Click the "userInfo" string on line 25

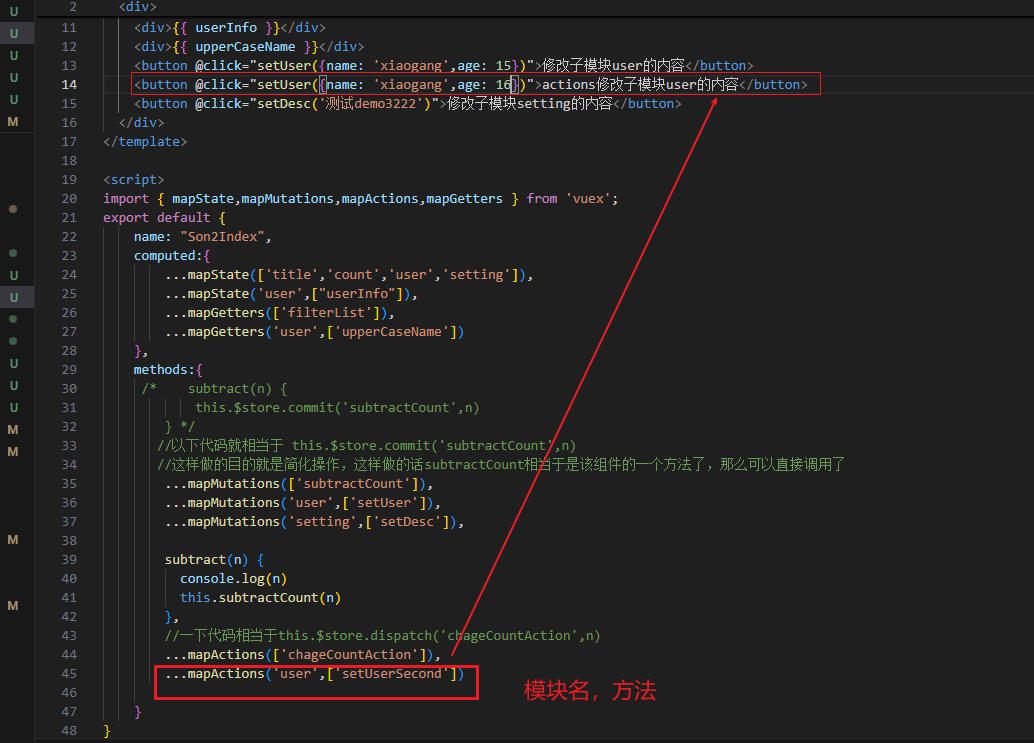coord(357,294)
